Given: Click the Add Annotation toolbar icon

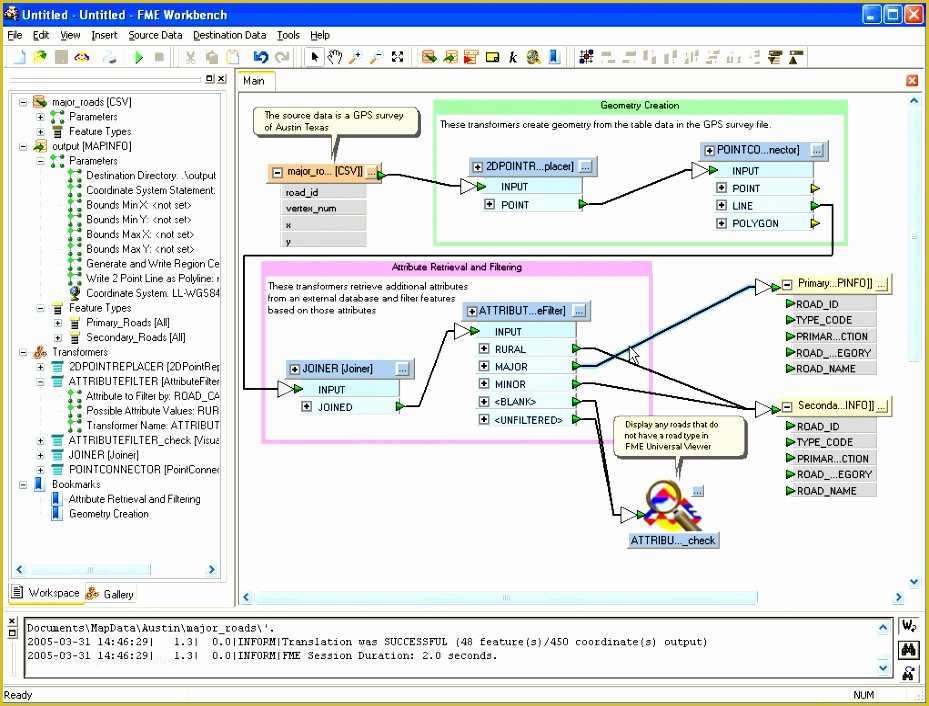Looking at the screenshot, I should [x=492, y=57].
